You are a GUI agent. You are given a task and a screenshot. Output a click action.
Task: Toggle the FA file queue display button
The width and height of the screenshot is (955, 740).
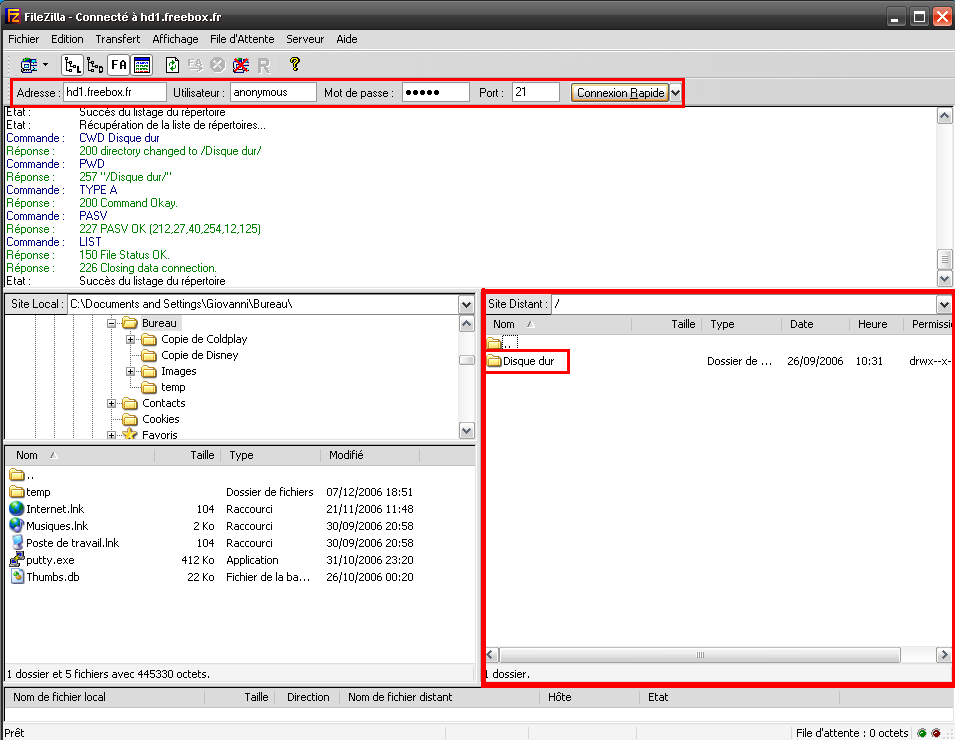(x=119, y=65)
